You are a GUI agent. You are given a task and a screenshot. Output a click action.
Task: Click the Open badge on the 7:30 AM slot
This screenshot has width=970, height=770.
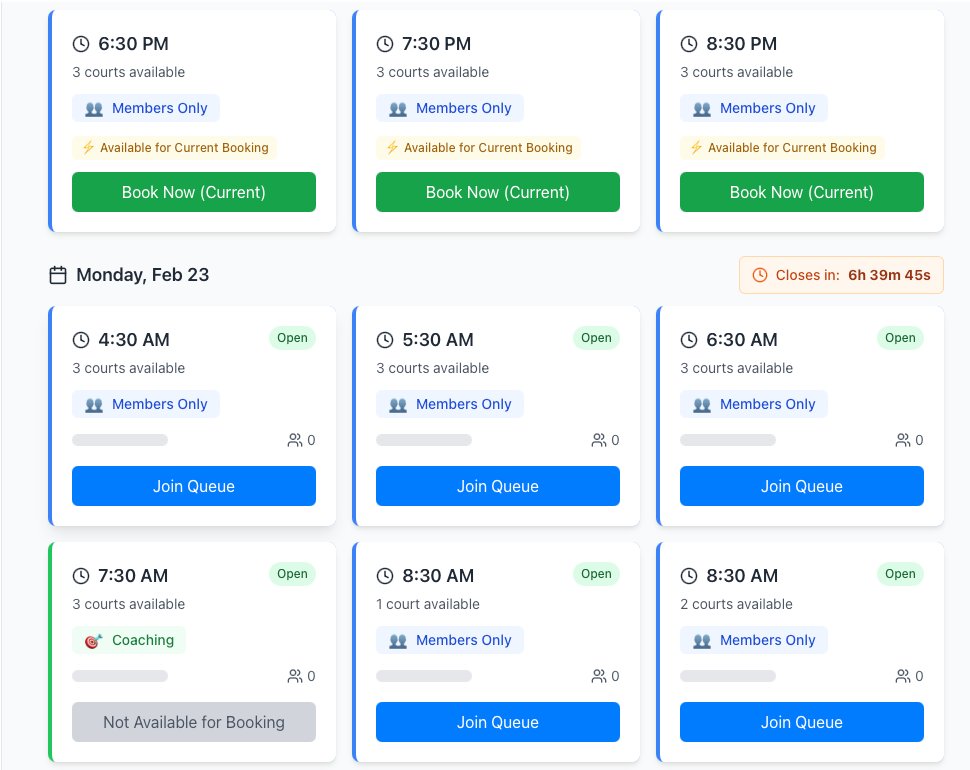tap(292, 574)
